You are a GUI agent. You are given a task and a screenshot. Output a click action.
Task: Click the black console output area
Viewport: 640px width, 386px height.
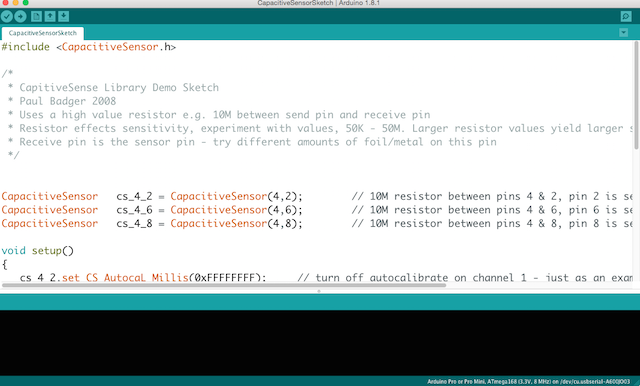320,343
